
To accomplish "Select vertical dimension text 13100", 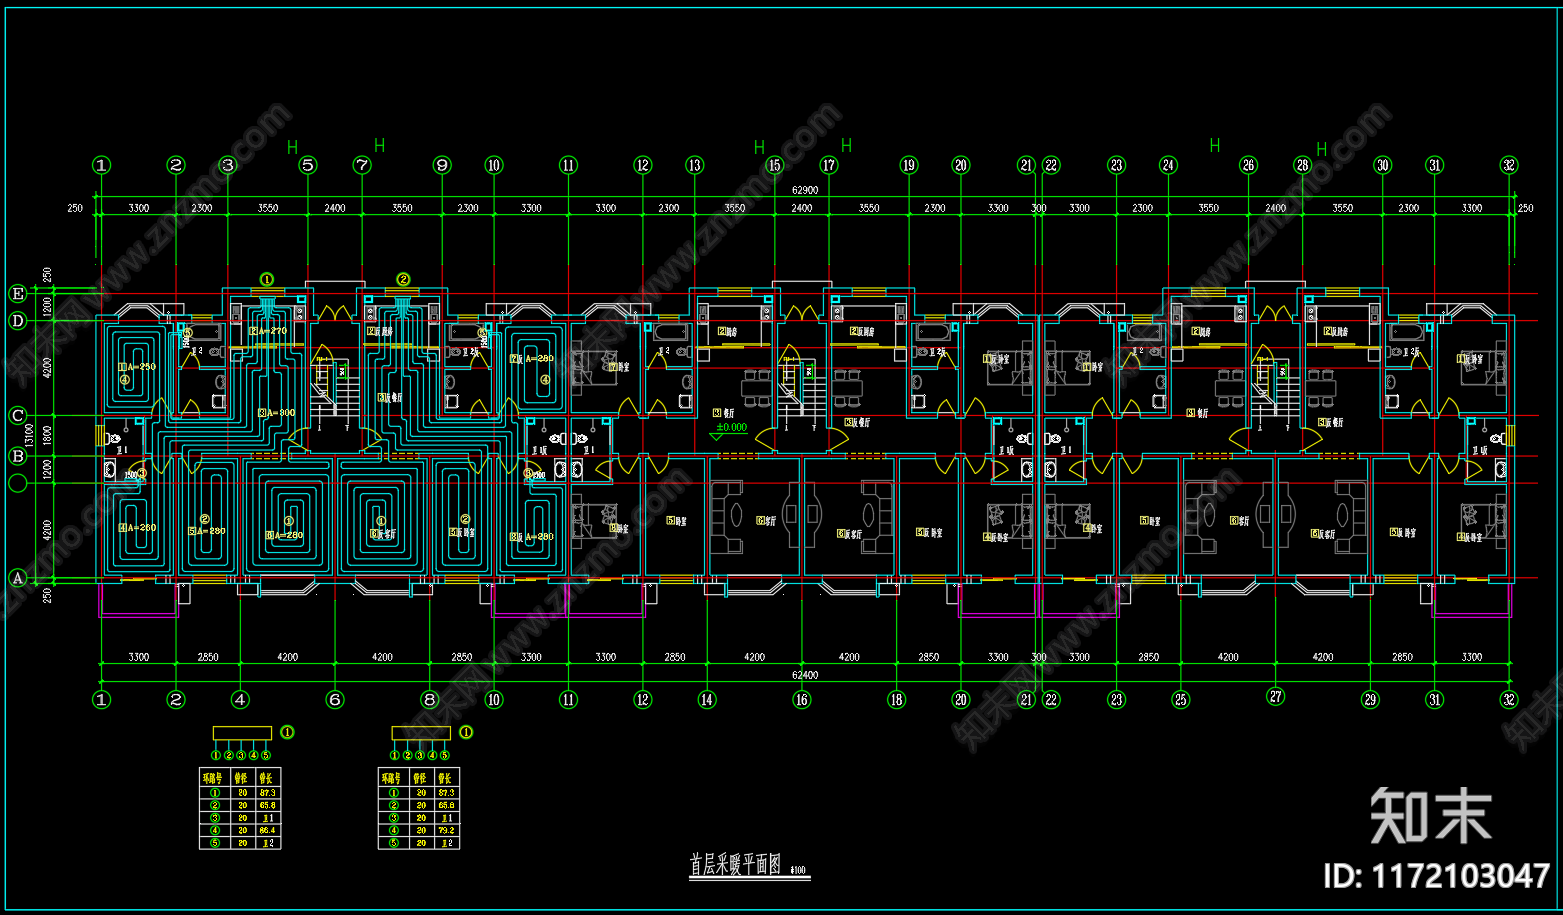I will [30, 435].
